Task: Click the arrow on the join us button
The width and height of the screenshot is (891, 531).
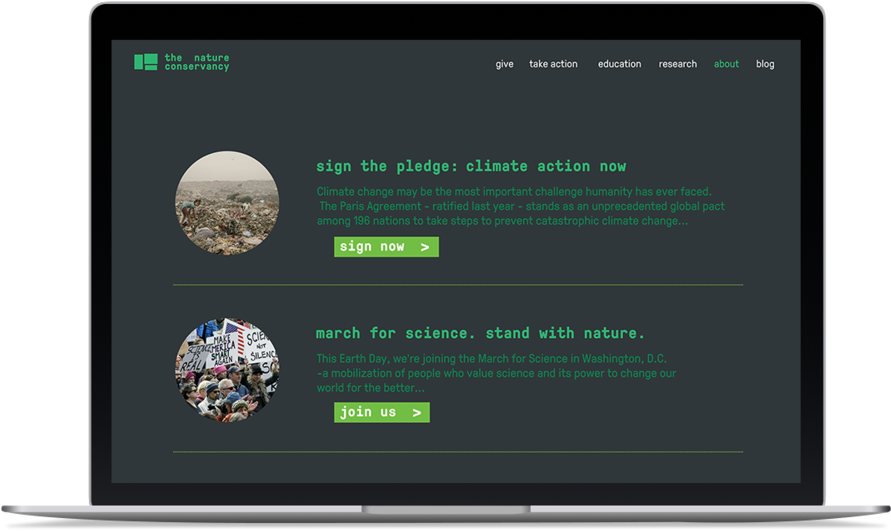Action: click(x=416, y=412)
